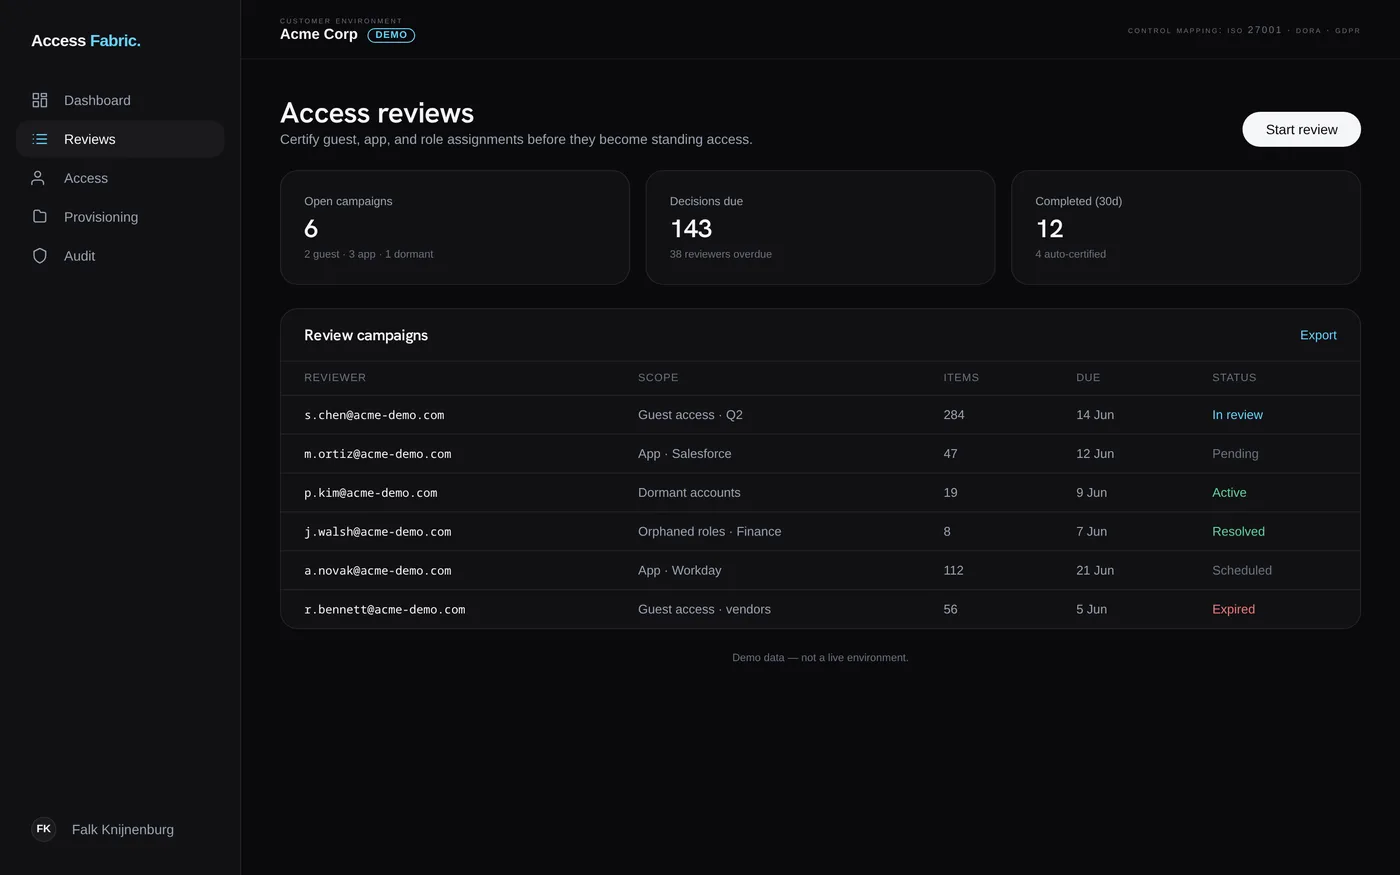This screenshot has width=1400, height=875.
Task: Click the Export link
Action: 1318,335
